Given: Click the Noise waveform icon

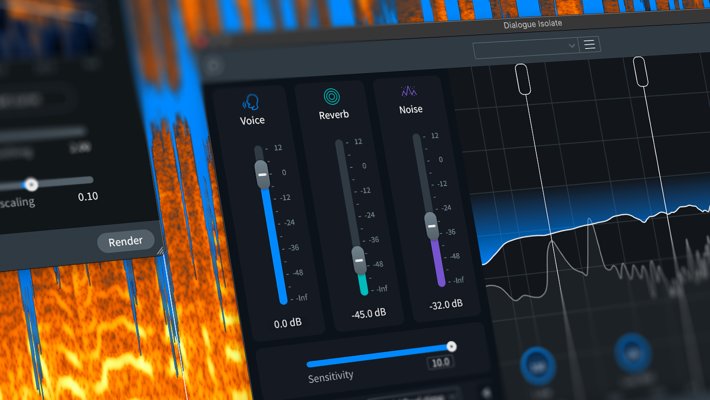Looking at the screenshot, I should click(x=411, y=90).
